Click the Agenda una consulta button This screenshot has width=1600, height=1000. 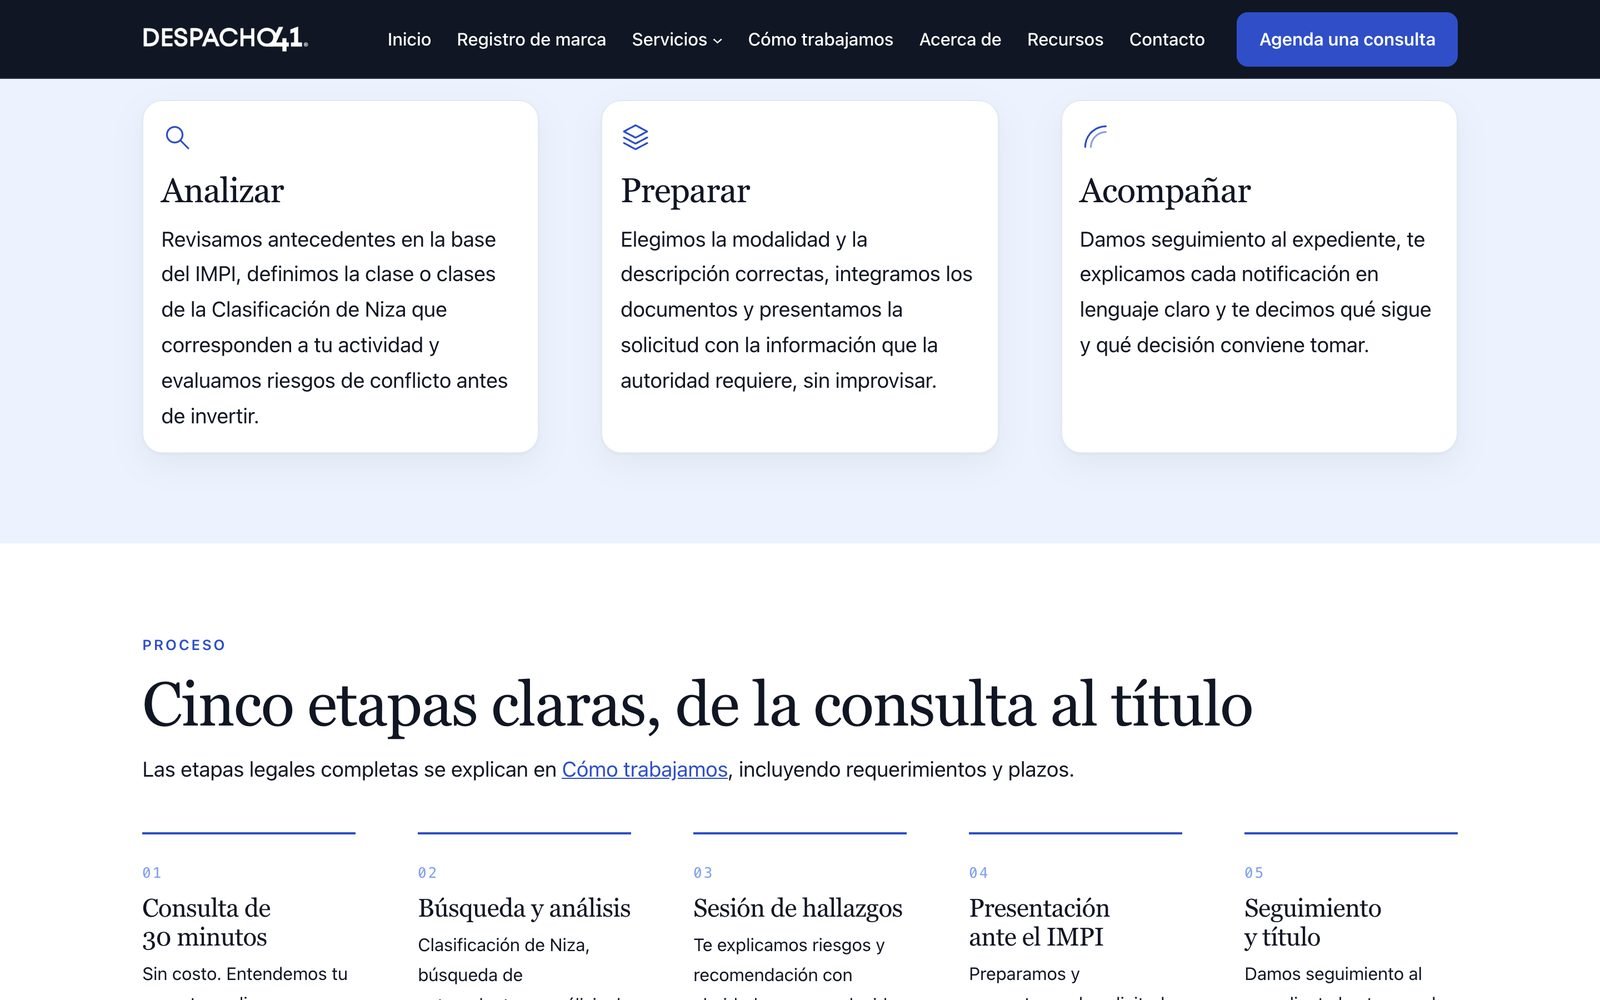click(x=1347, y=39)
